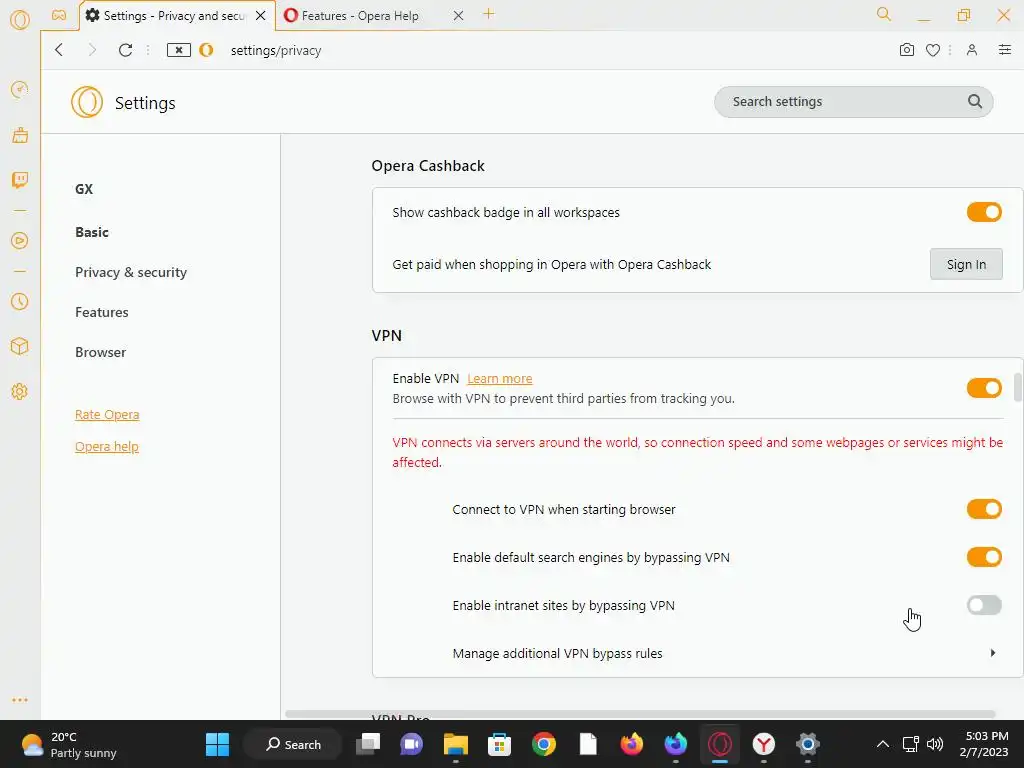1024x768 pixels.
Task: Click Learn more link next to Enable VPN
Action: [x=500, y=379]
